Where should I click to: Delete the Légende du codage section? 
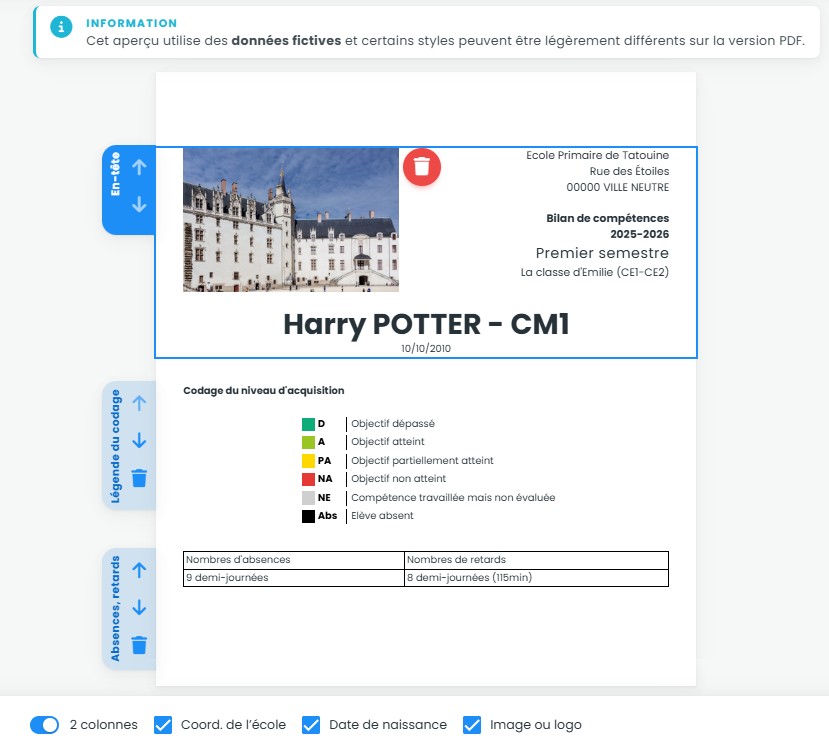pyautogui.click(x=139, y=477)
